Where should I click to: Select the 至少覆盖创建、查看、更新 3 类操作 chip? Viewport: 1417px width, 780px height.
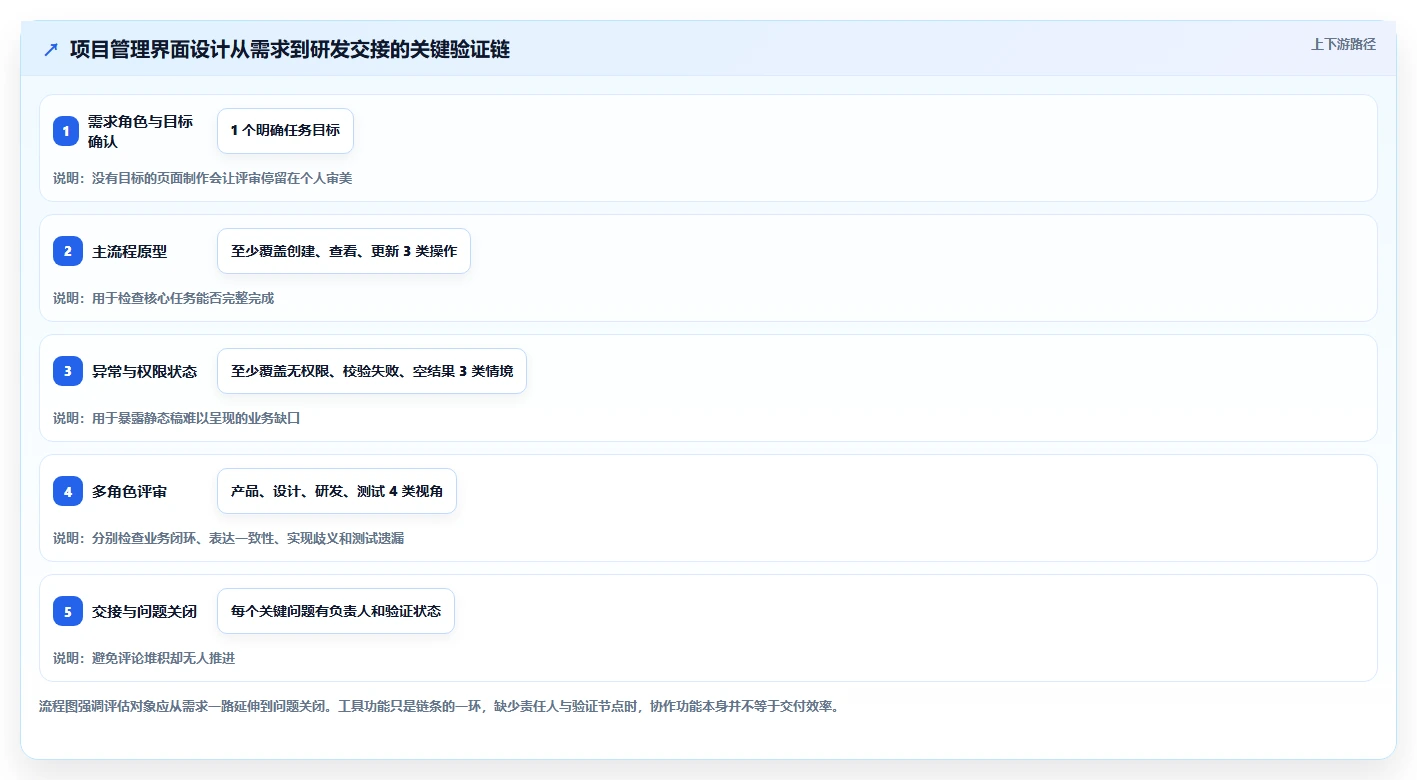tap(343, 251)
